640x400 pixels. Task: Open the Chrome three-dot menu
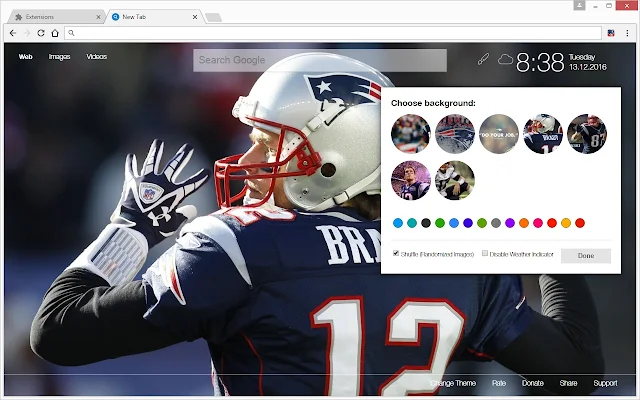pyautogui.click(x=627, y=33)
